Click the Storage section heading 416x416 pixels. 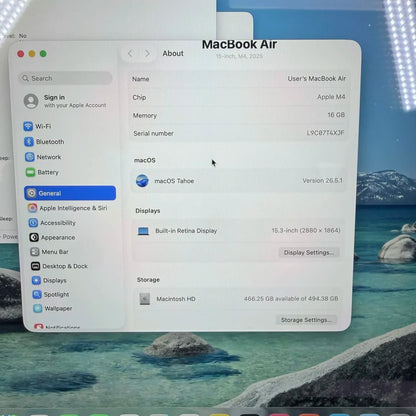click(x=148, y=280)
